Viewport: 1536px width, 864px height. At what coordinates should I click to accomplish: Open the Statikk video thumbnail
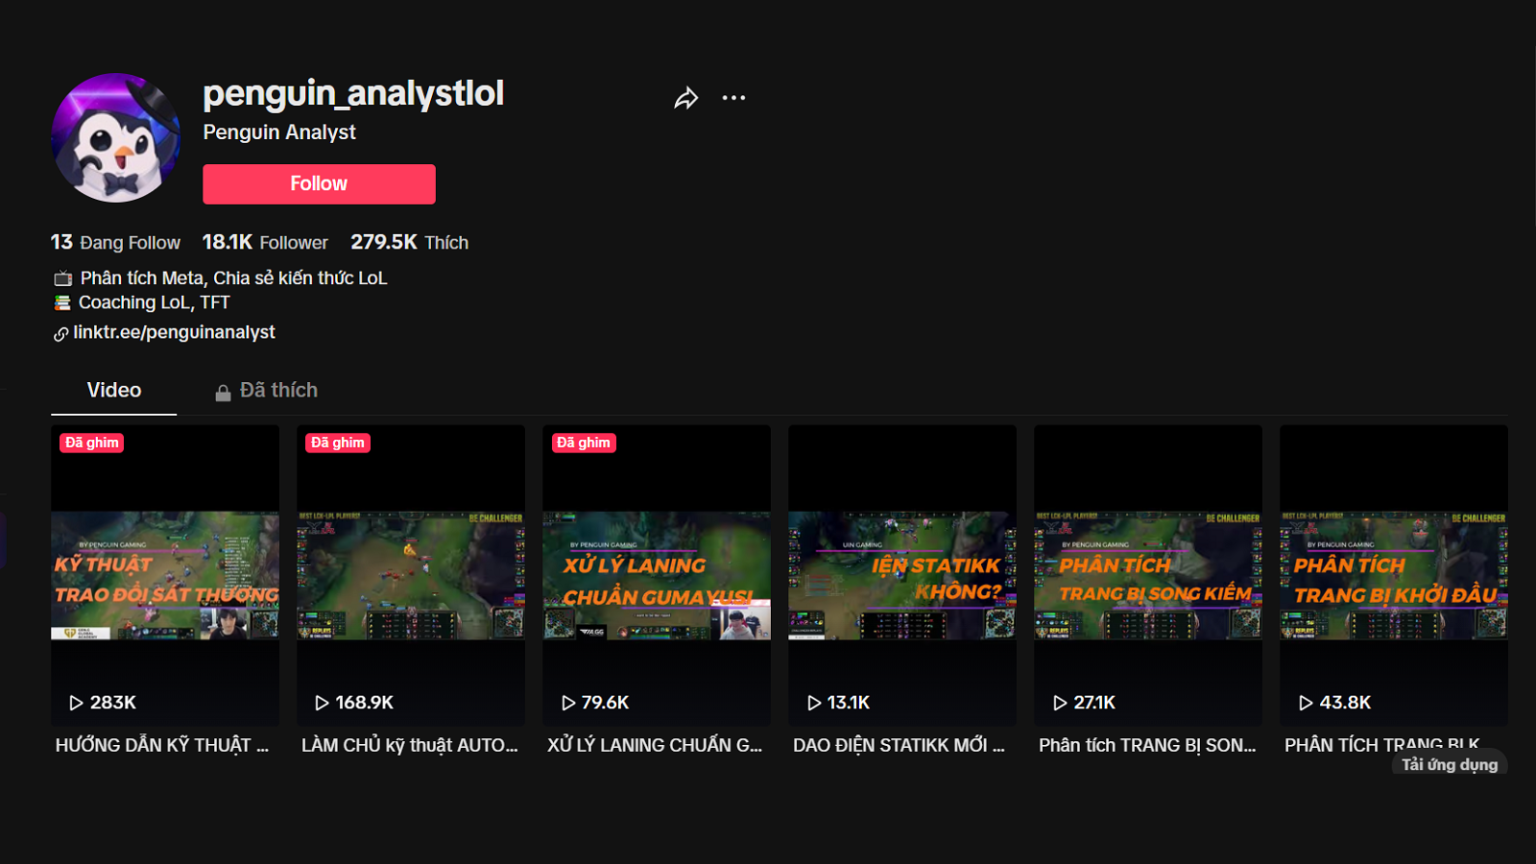902,575
